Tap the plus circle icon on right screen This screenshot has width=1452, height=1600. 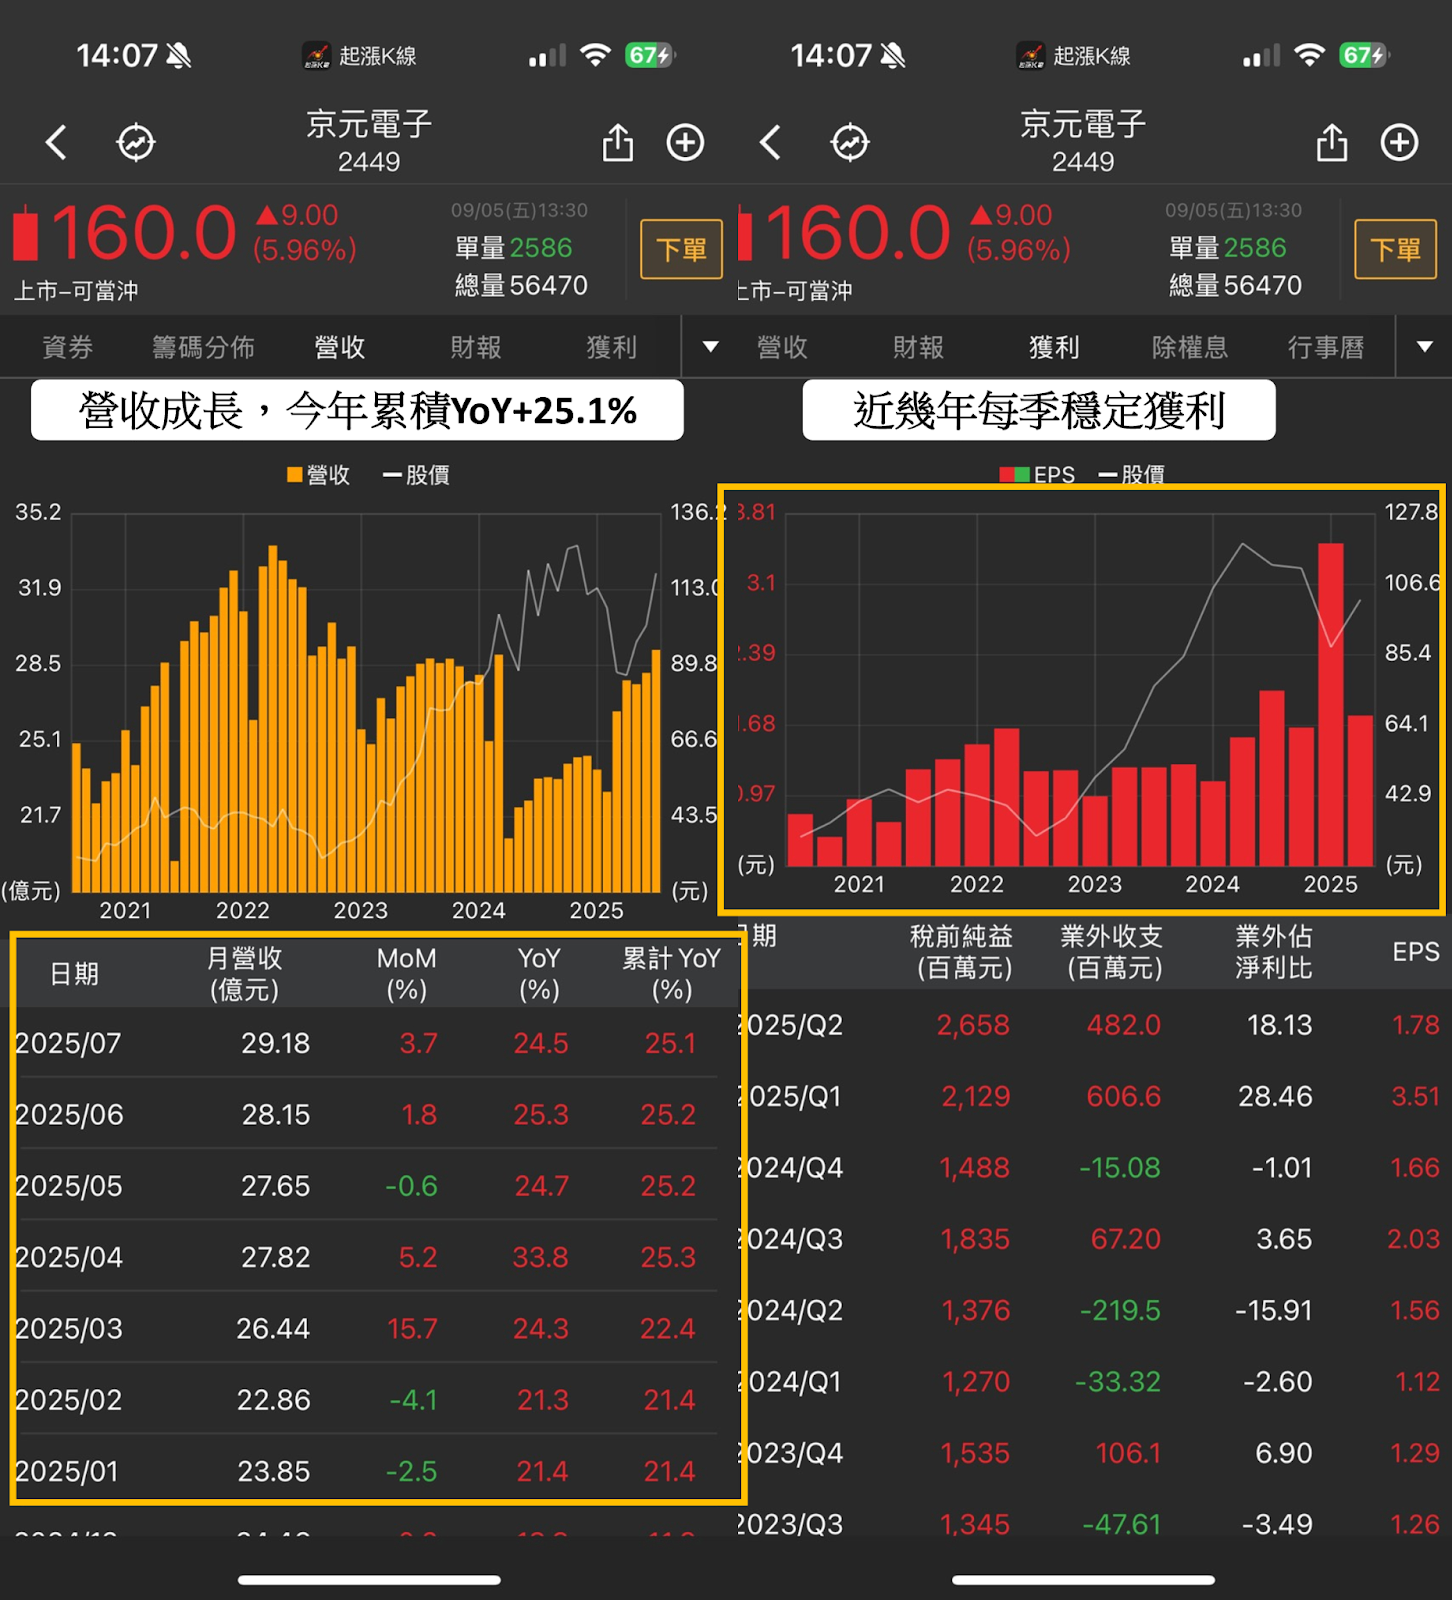point(1399,143)
